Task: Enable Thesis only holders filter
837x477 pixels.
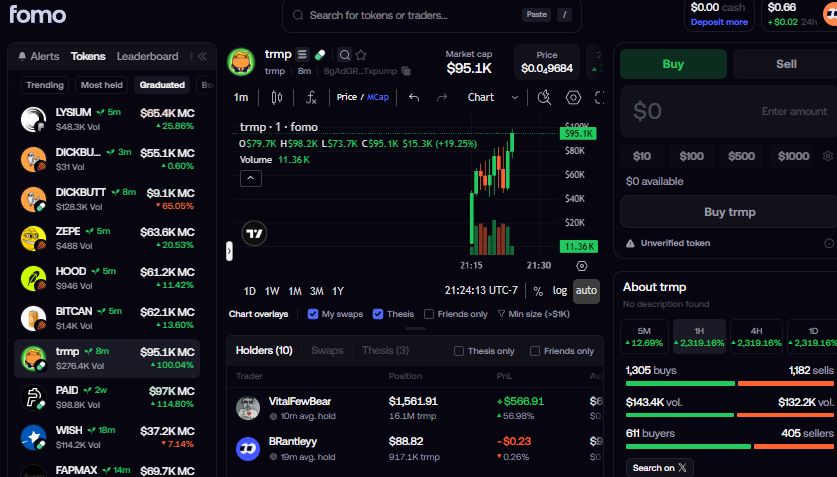Action: coord(459,351)
